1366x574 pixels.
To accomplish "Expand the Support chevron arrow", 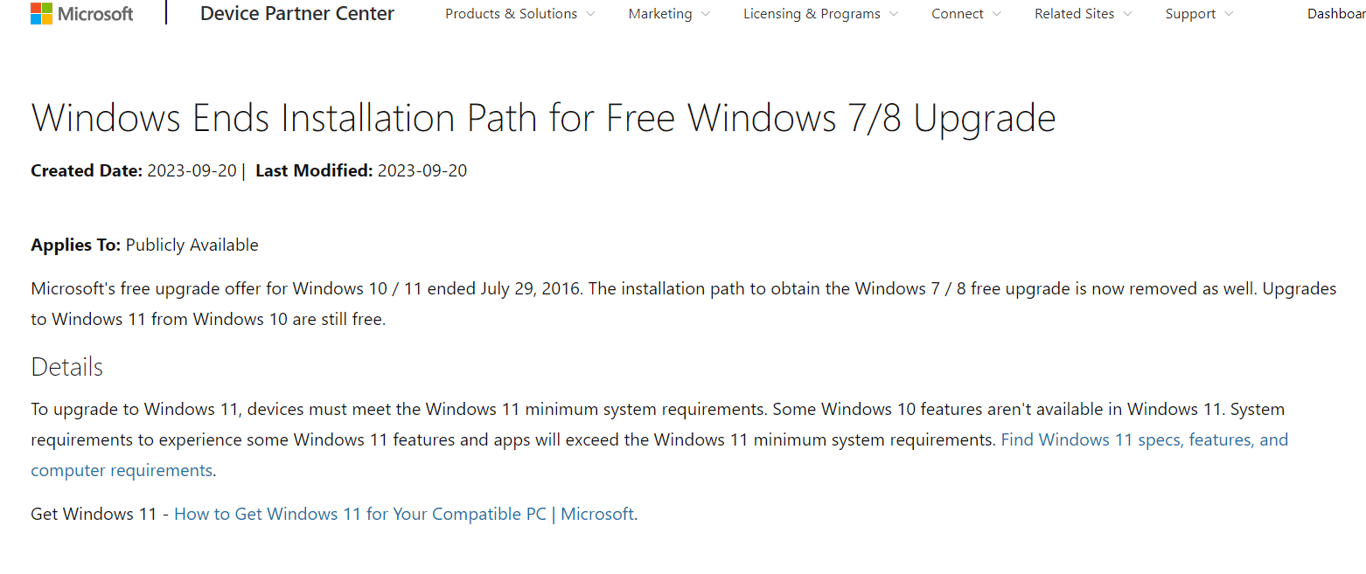I will pos(1229,14).
